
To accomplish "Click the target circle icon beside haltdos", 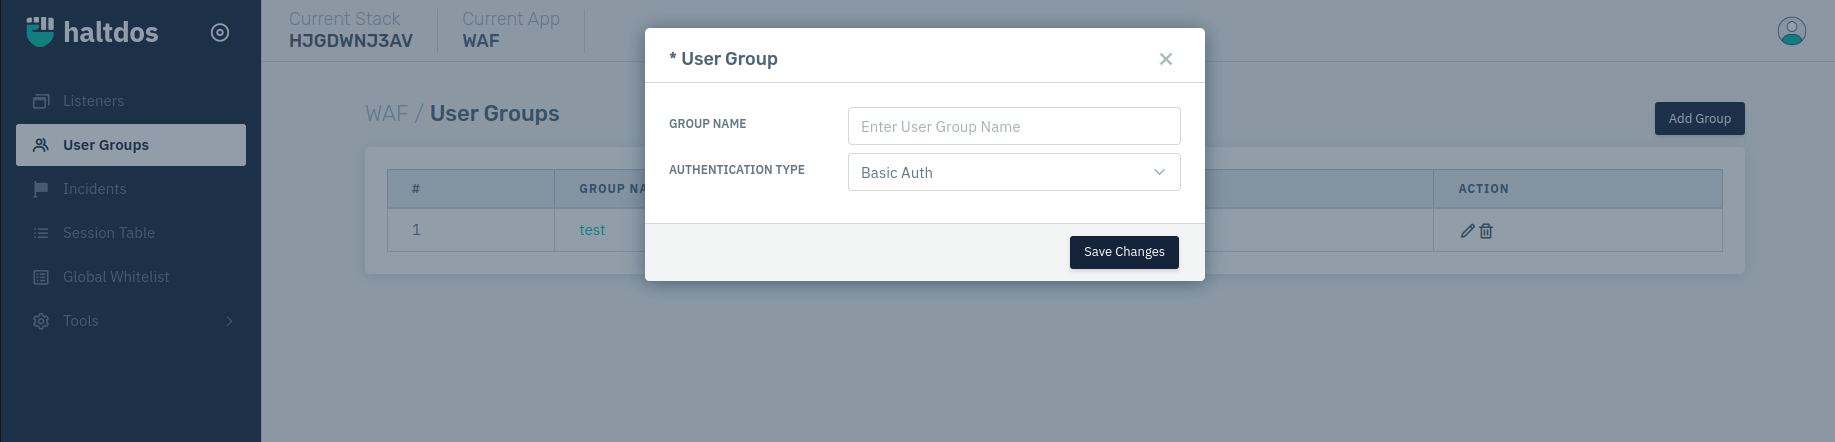I will click(x=220, y=33).
